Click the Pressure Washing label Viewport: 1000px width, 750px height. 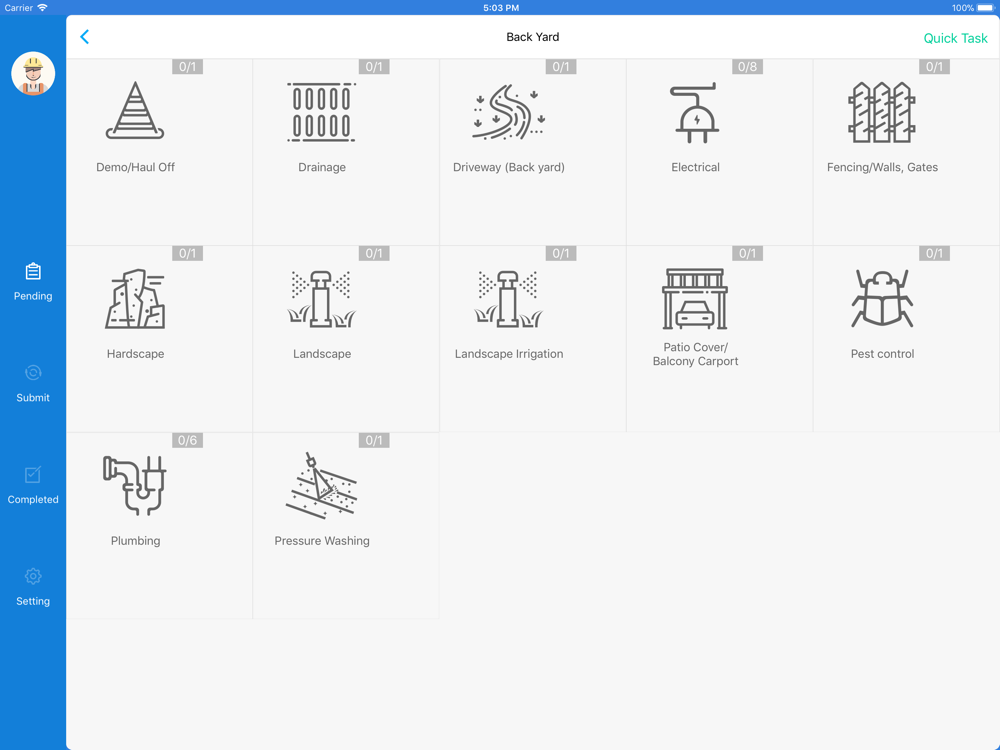pyautogui.click(x=322, y=541)
